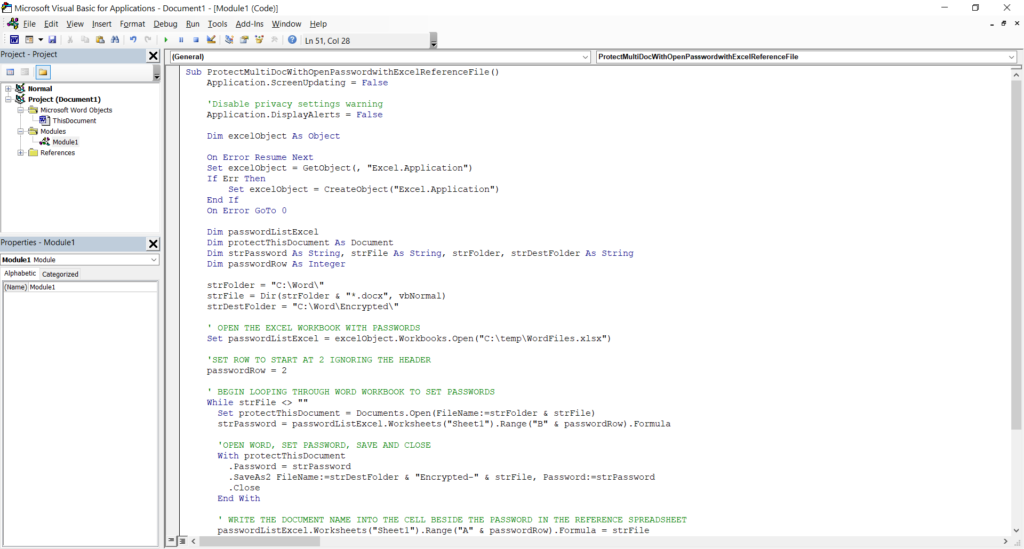The height and width of the screenshot is (549, 1024).
Task: Toggle Procedure View button at code window bottom
Action: (172, 541)
